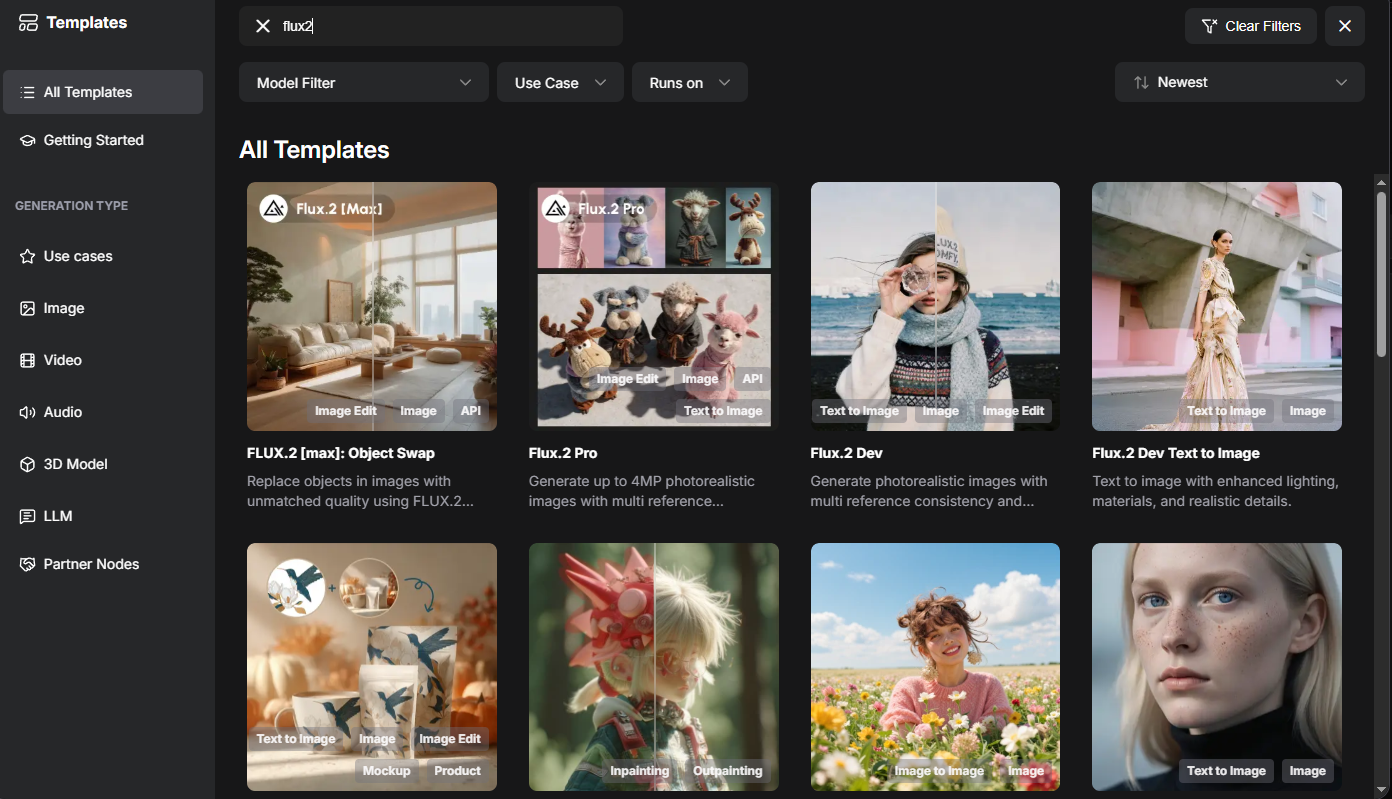Click the Inpainting tag on the anime card
The width and height of the screenshot is (1392, 799).
[640, 771]
